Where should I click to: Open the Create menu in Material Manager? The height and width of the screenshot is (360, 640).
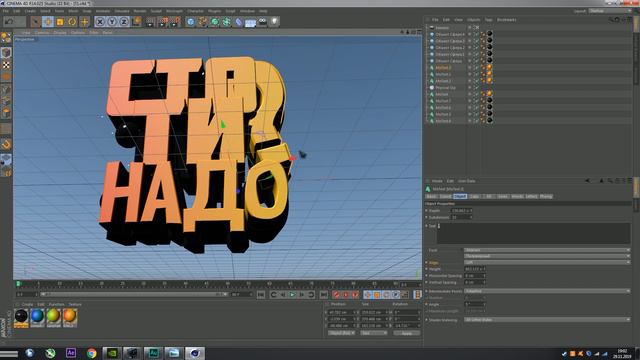coord(27,304)
